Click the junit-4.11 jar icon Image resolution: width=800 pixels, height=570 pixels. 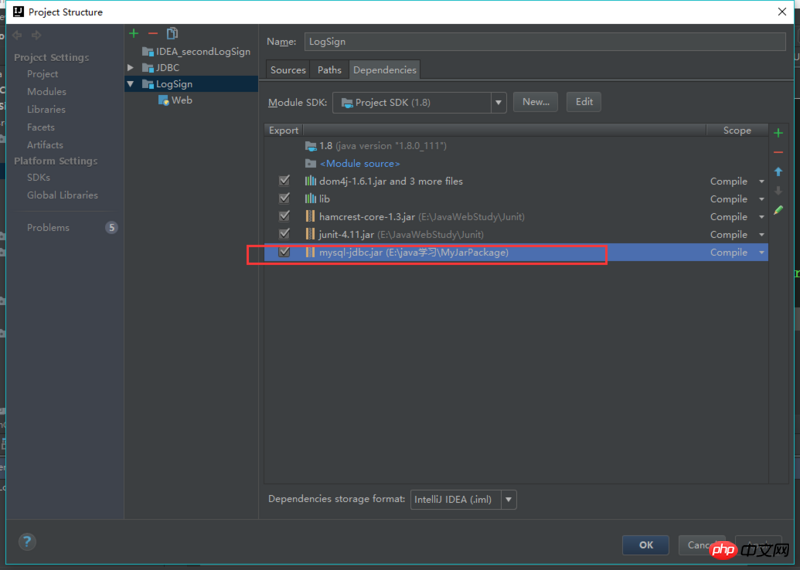(310, 234)
